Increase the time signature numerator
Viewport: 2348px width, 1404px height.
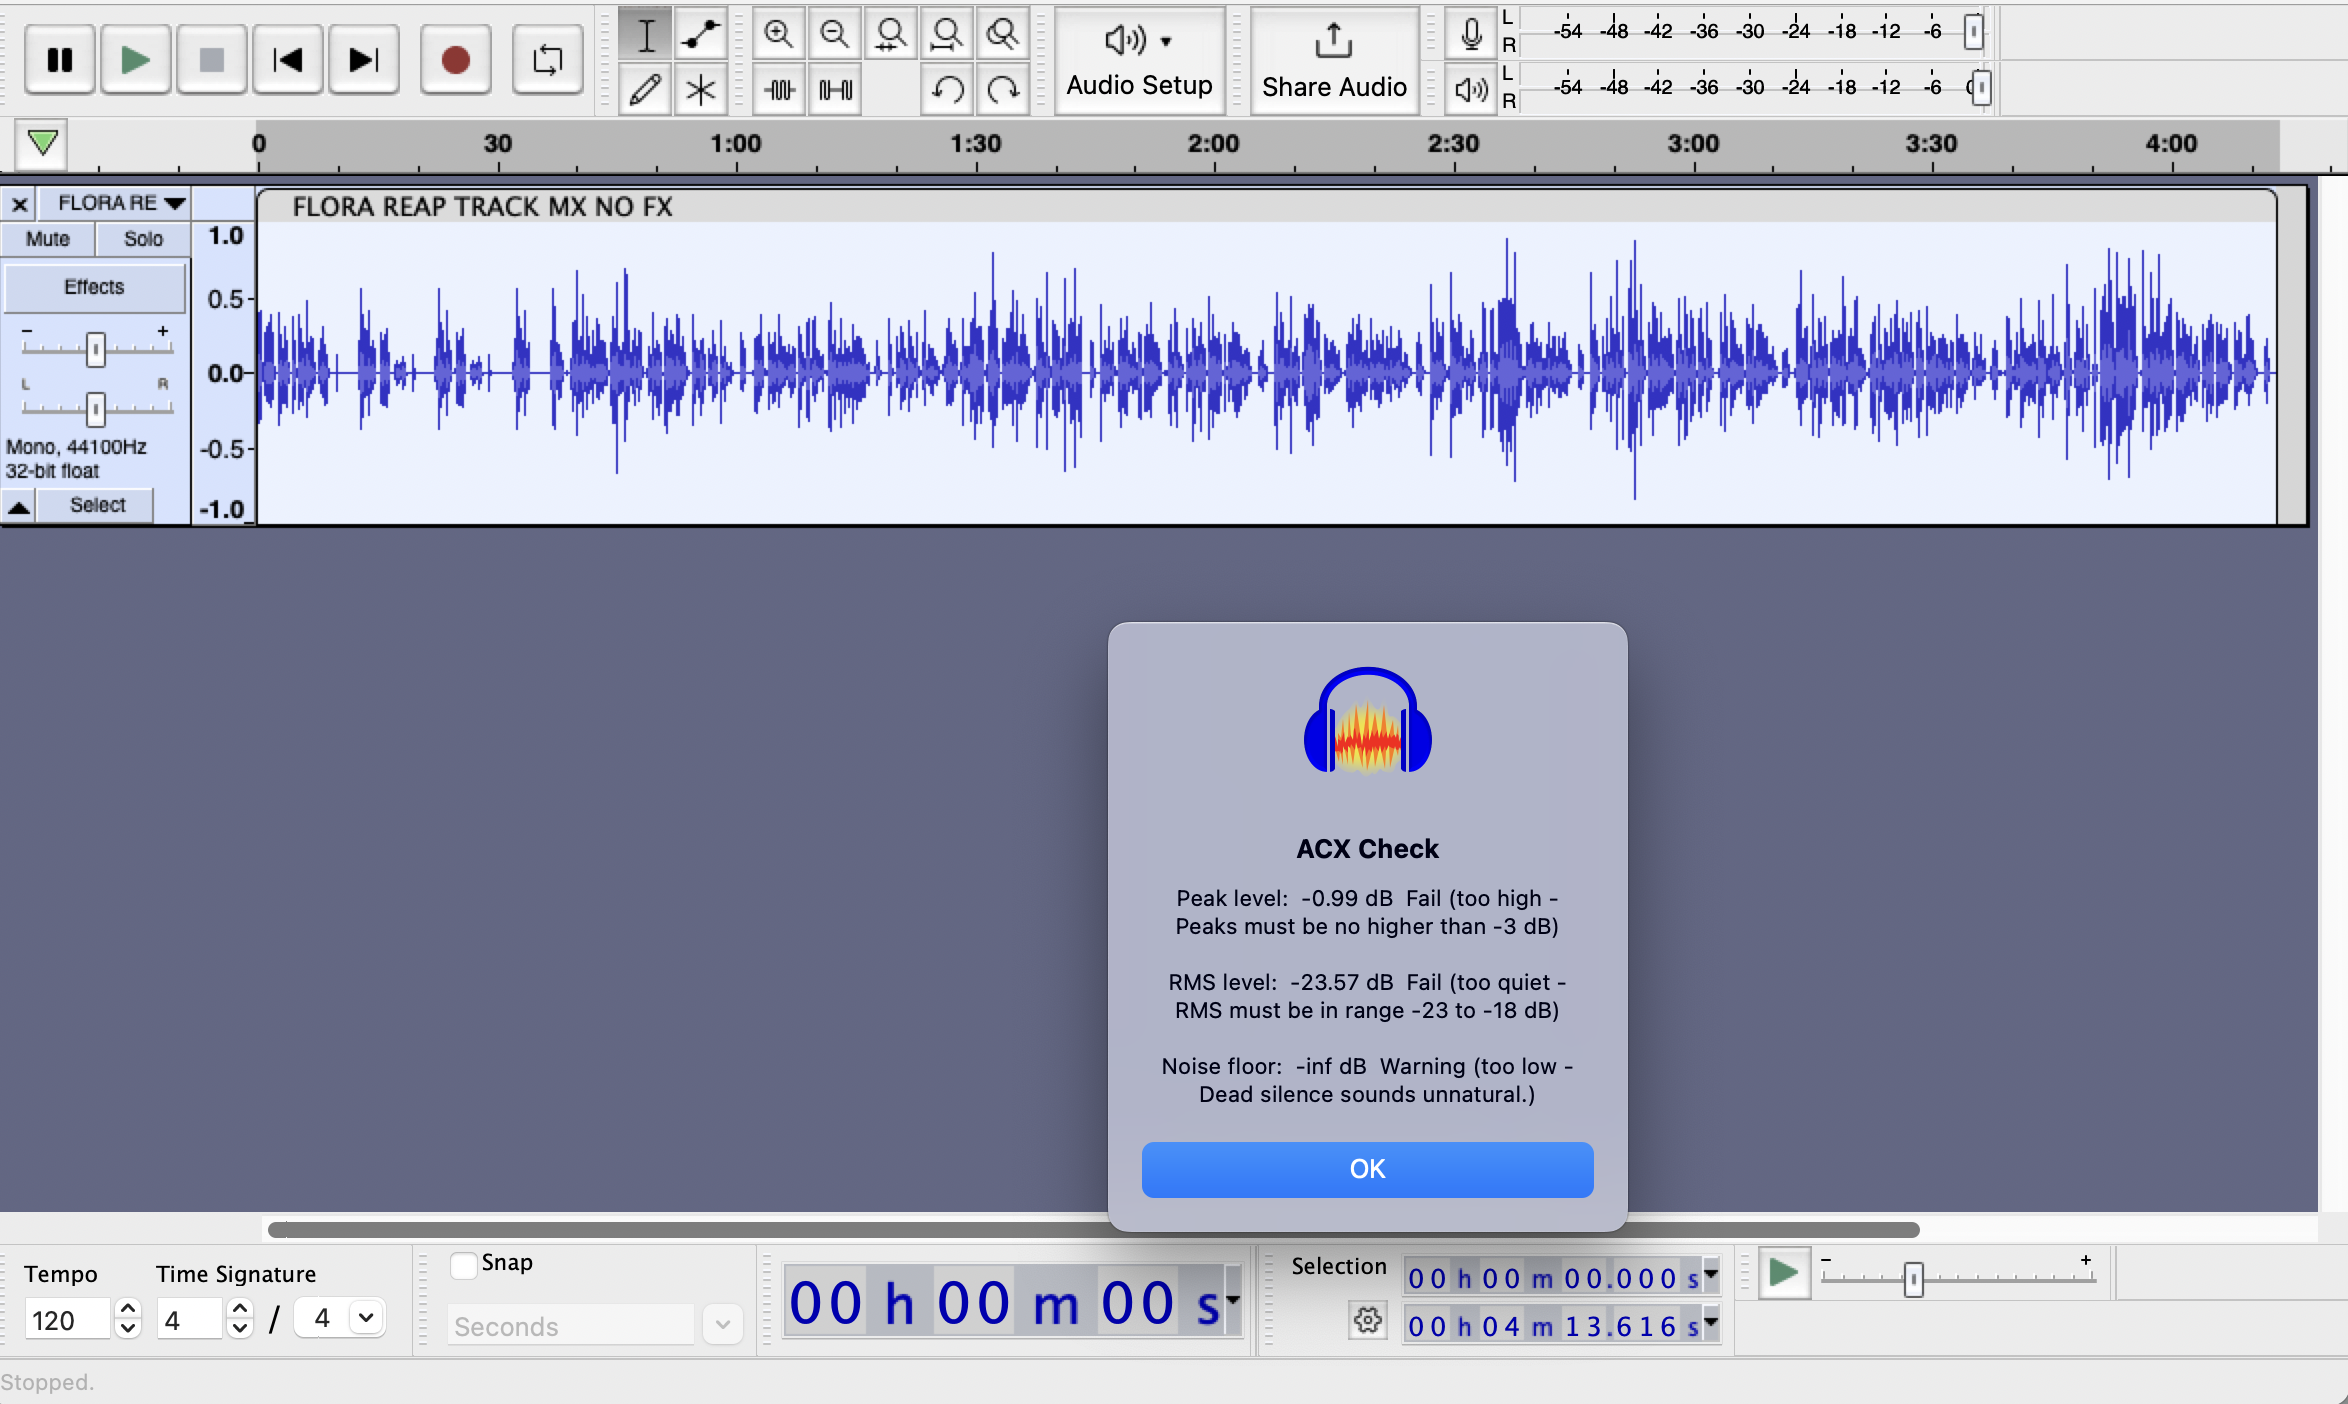tap(239, 1309)
